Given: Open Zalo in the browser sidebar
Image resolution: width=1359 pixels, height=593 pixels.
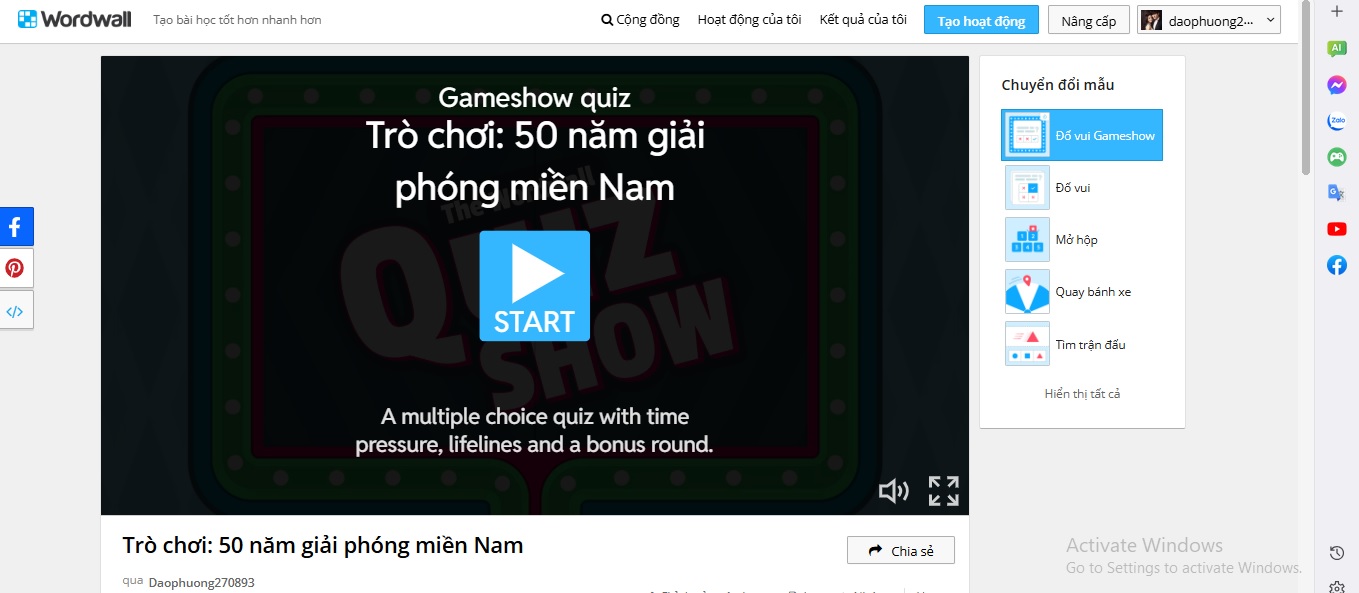Looking at the screenshot, I should (1337, 121).
